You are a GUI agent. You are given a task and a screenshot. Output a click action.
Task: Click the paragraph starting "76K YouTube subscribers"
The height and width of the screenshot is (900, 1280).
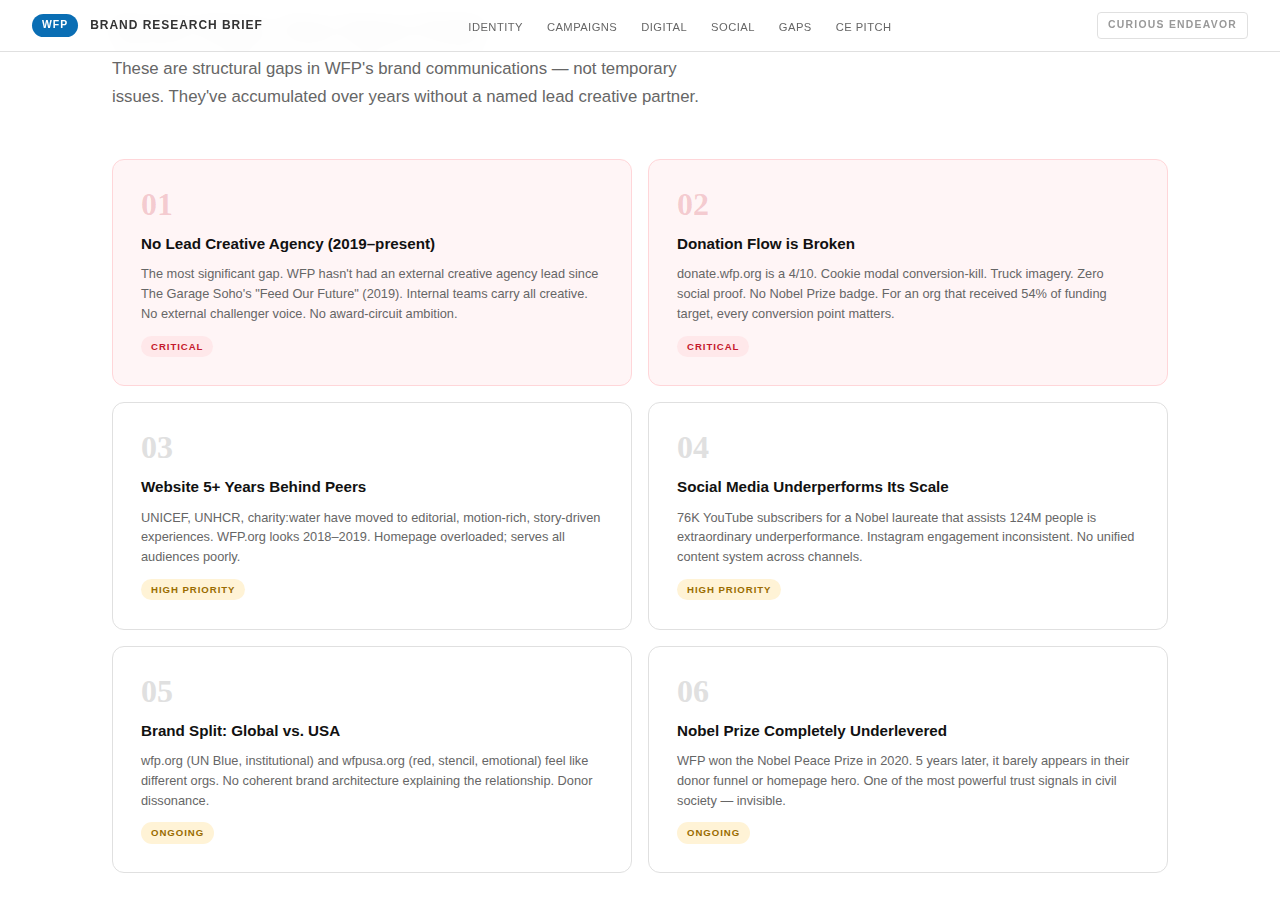tap(906, 537)
